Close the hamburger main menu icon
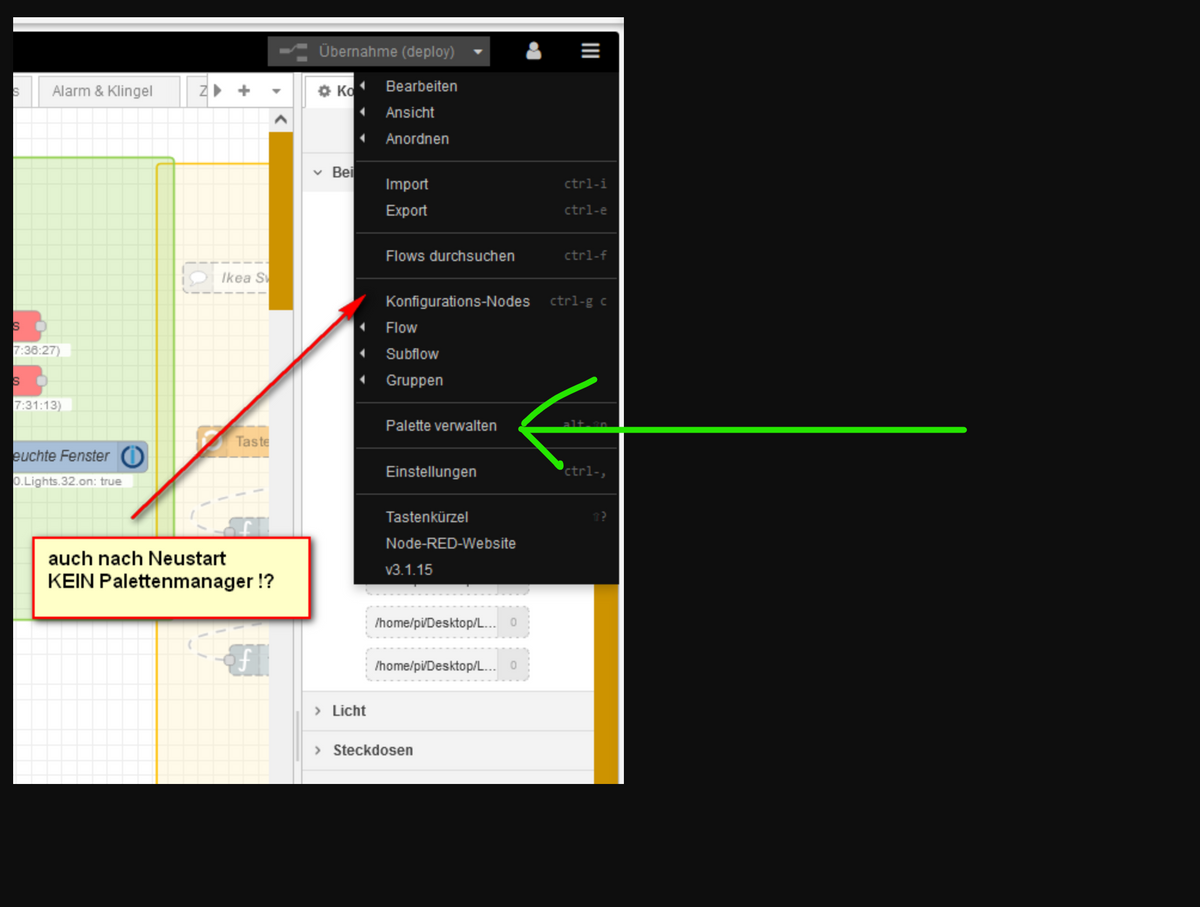The height and width of the screenshot is (907, 1200). coord(591,51)
